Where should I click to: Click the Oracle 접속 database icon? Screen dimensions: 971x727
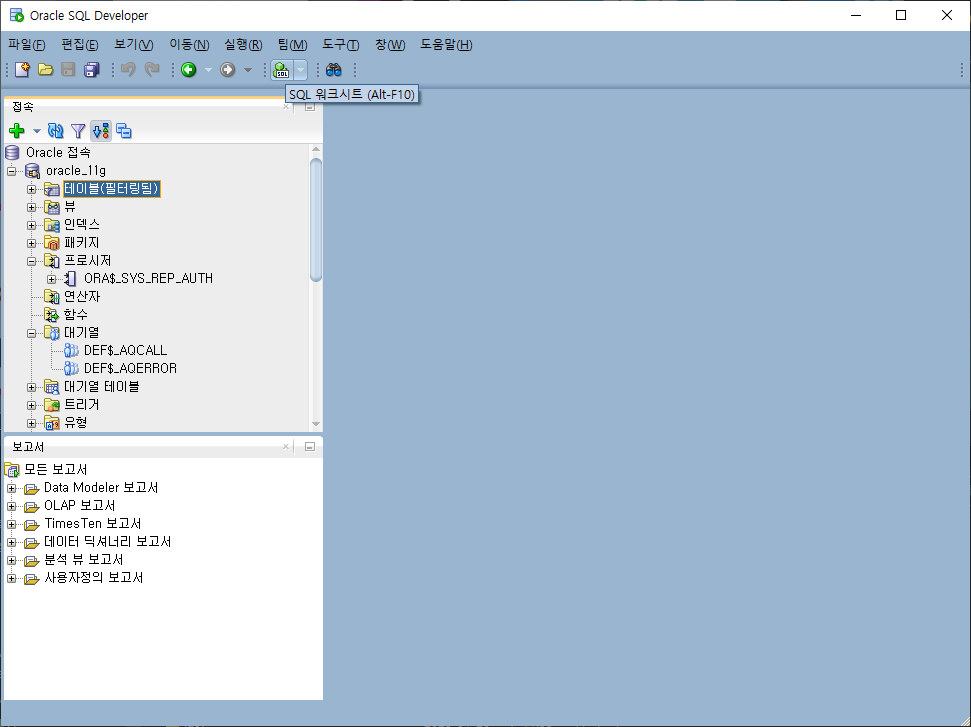pyautogui.click(x=12, y=152)
